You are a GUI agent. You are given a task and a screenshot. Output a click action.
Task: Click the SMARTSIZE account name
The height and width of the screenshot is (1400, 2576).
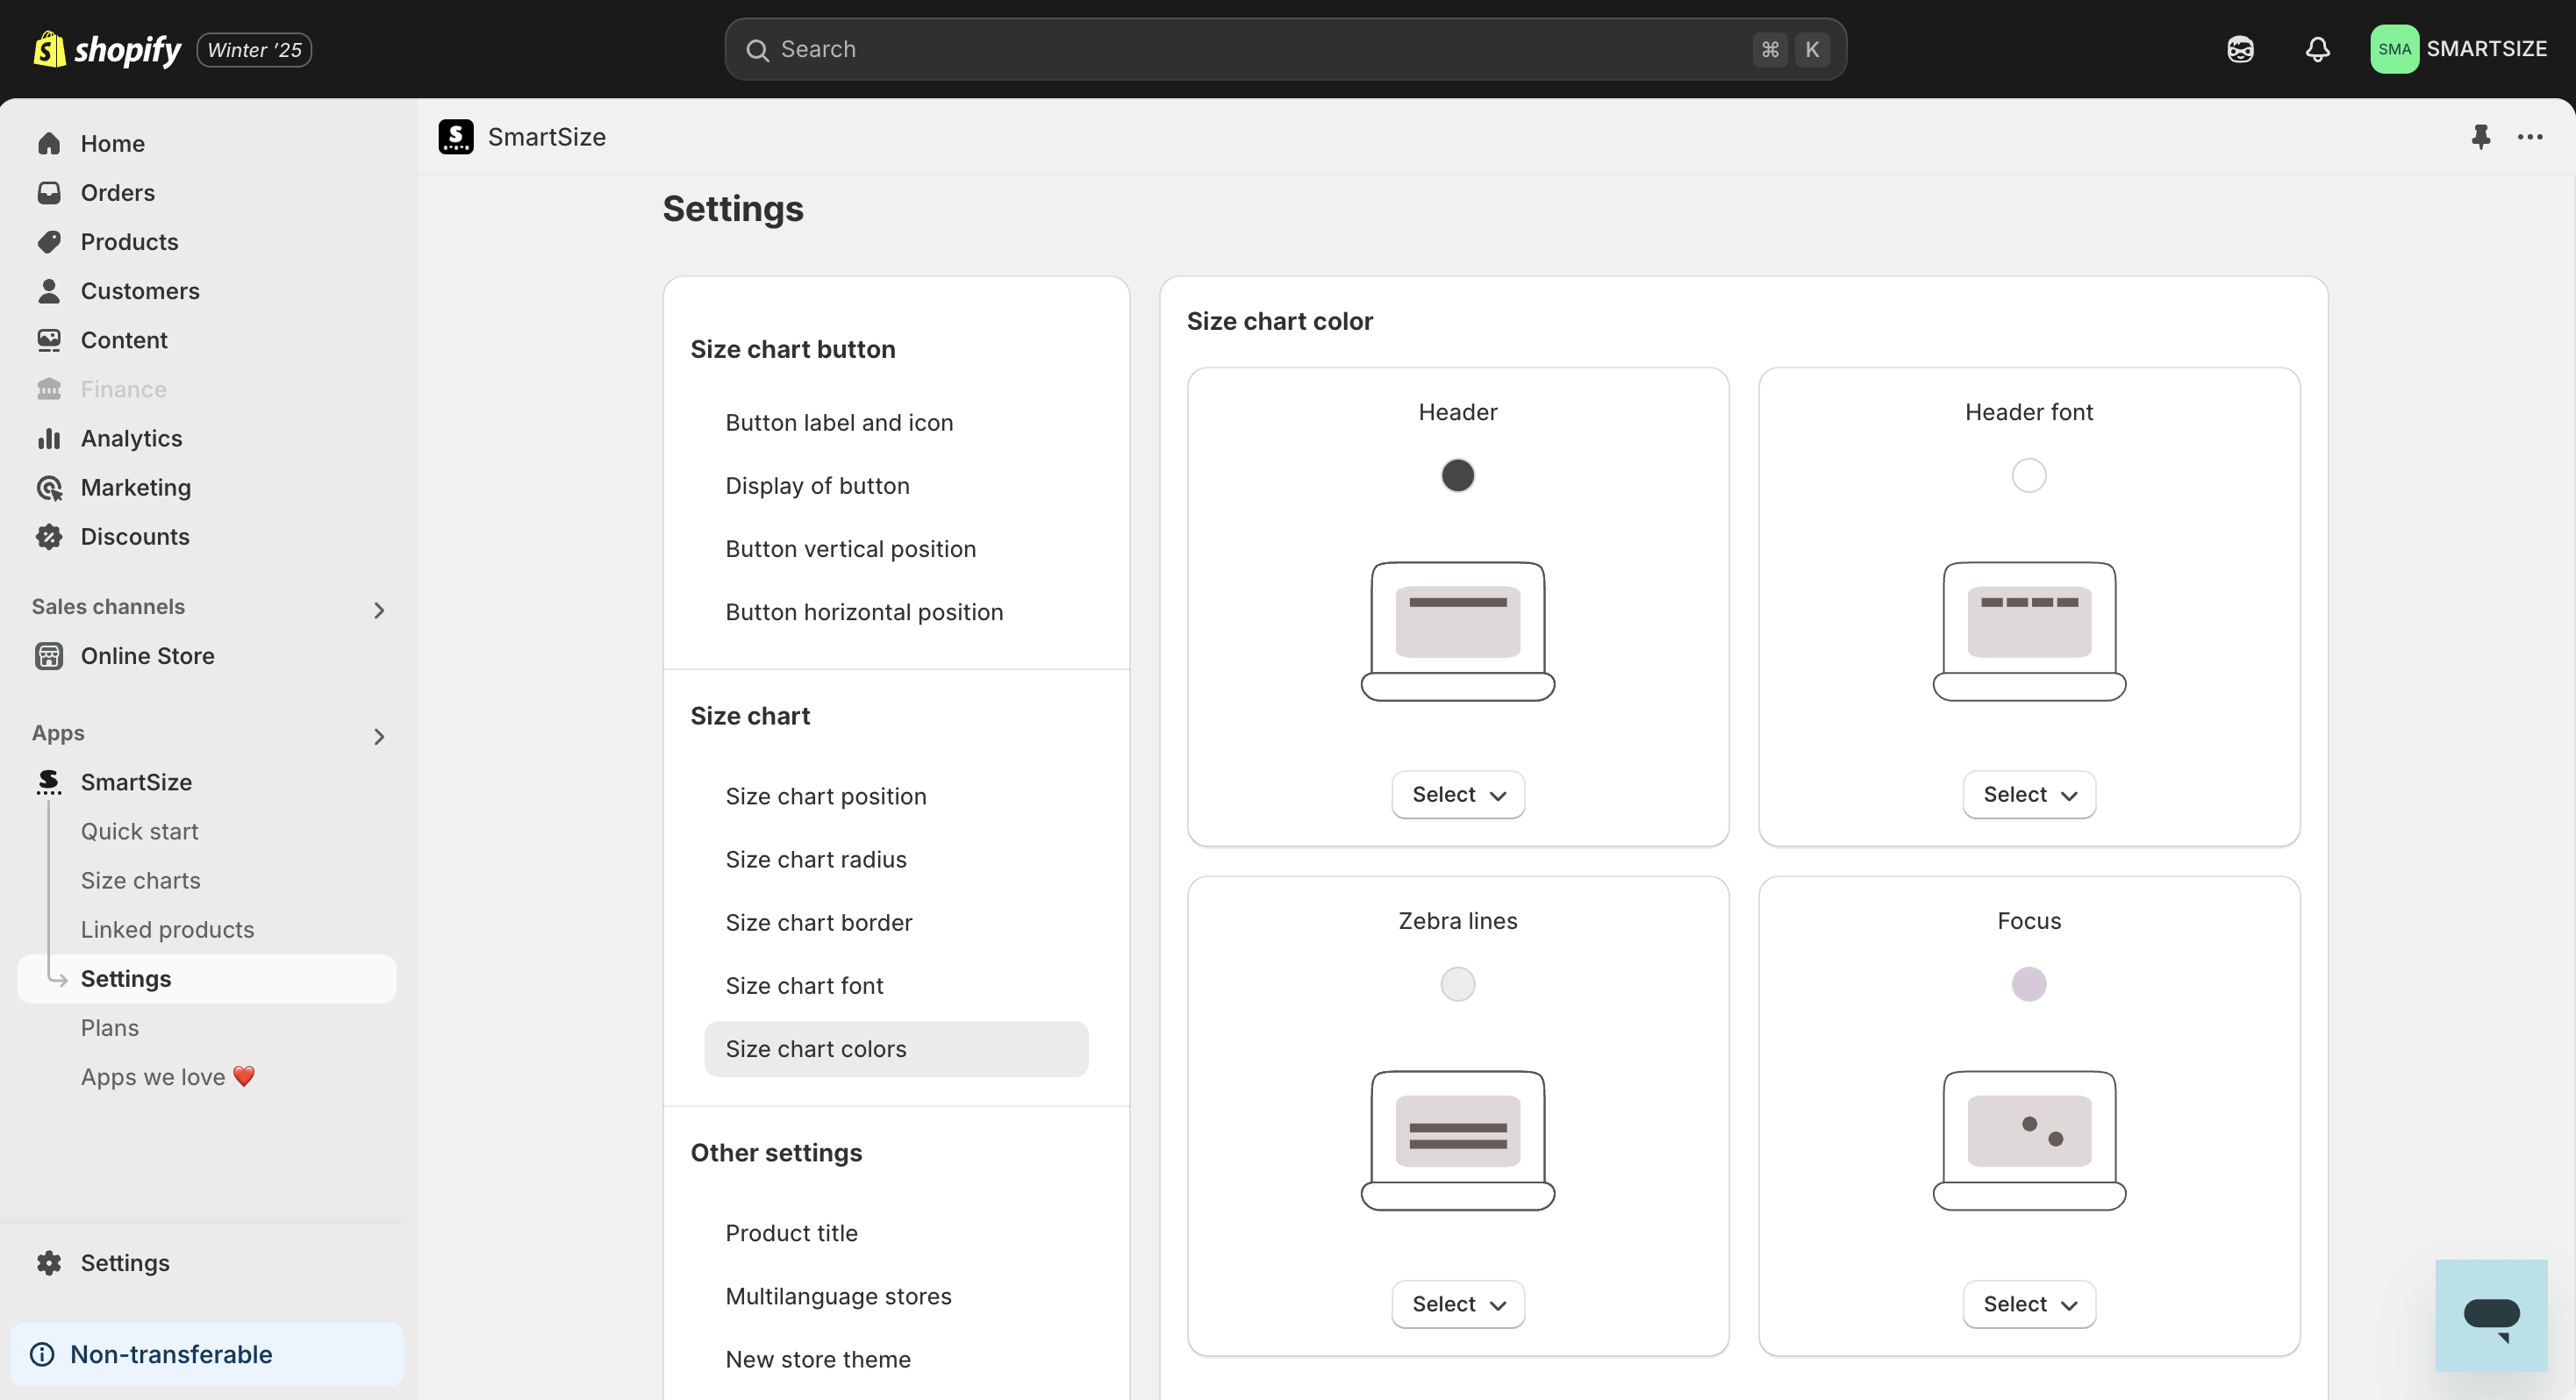click(2486, 49)
